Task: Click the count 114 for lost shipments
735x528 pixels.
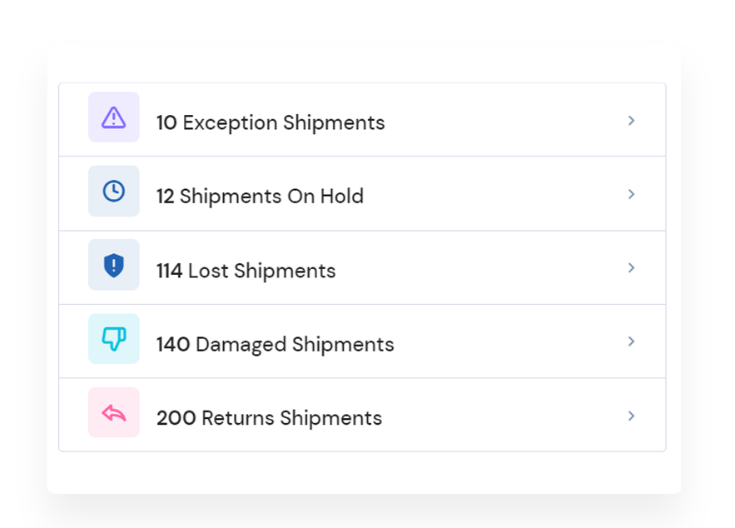Action: 169,271
